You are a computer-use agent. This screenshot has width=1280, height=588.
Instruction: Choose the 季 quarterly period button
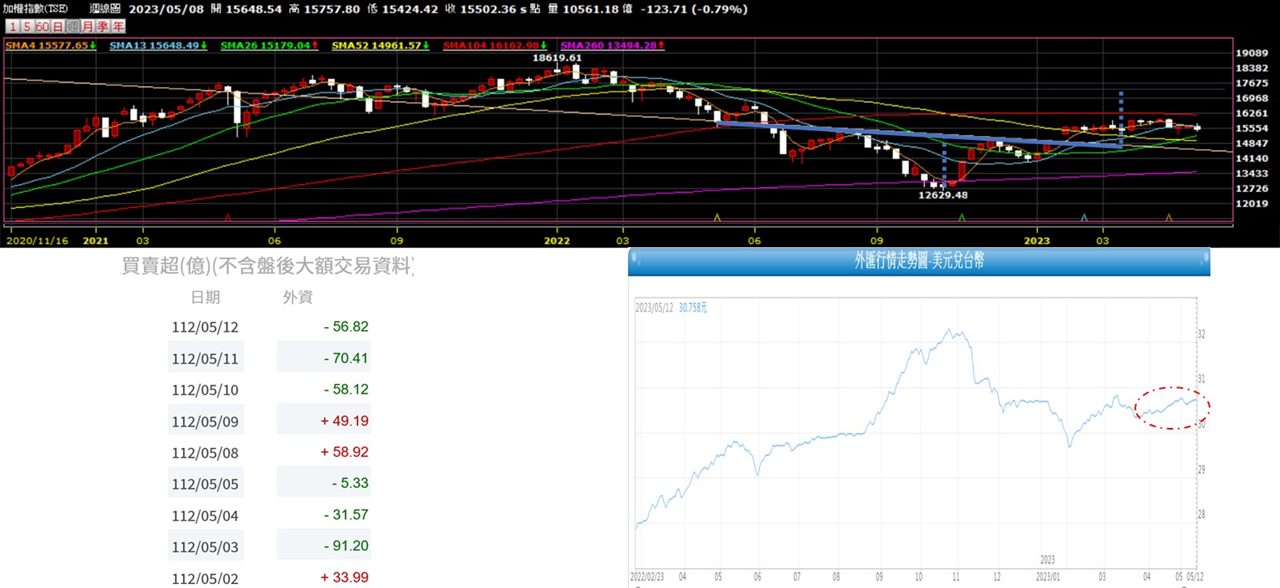tap(103, 27)
